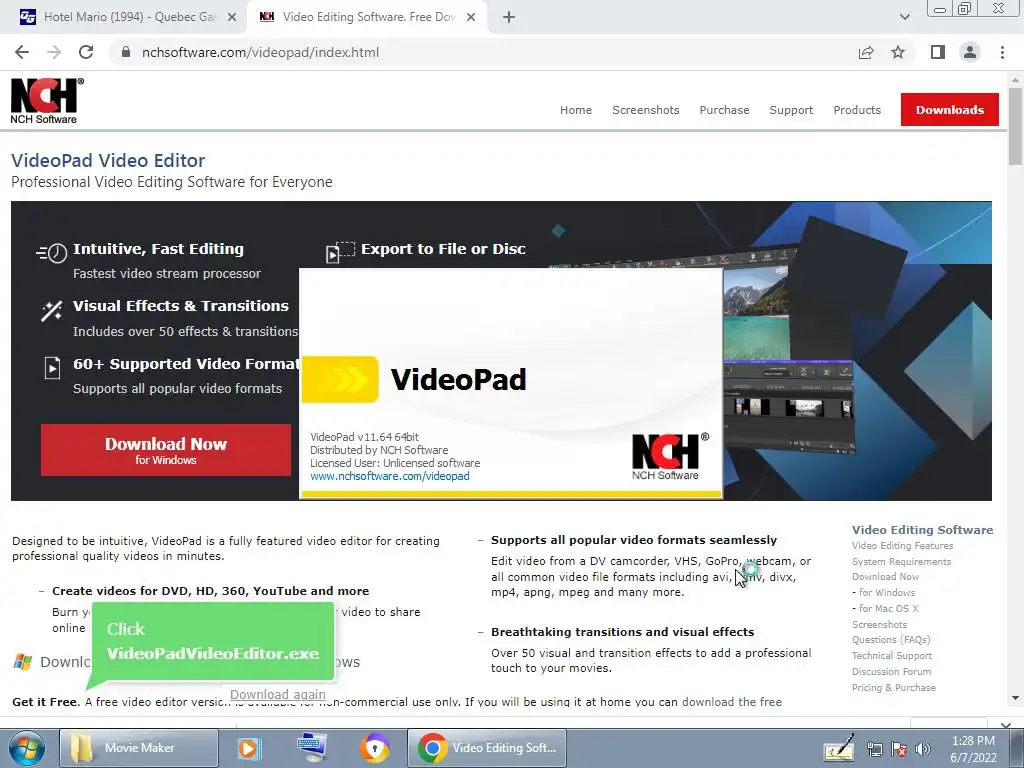Viewport: 1024px width, 768px height.
Task: Open Download Now sidebar link
Action: [x=885, y=577]
